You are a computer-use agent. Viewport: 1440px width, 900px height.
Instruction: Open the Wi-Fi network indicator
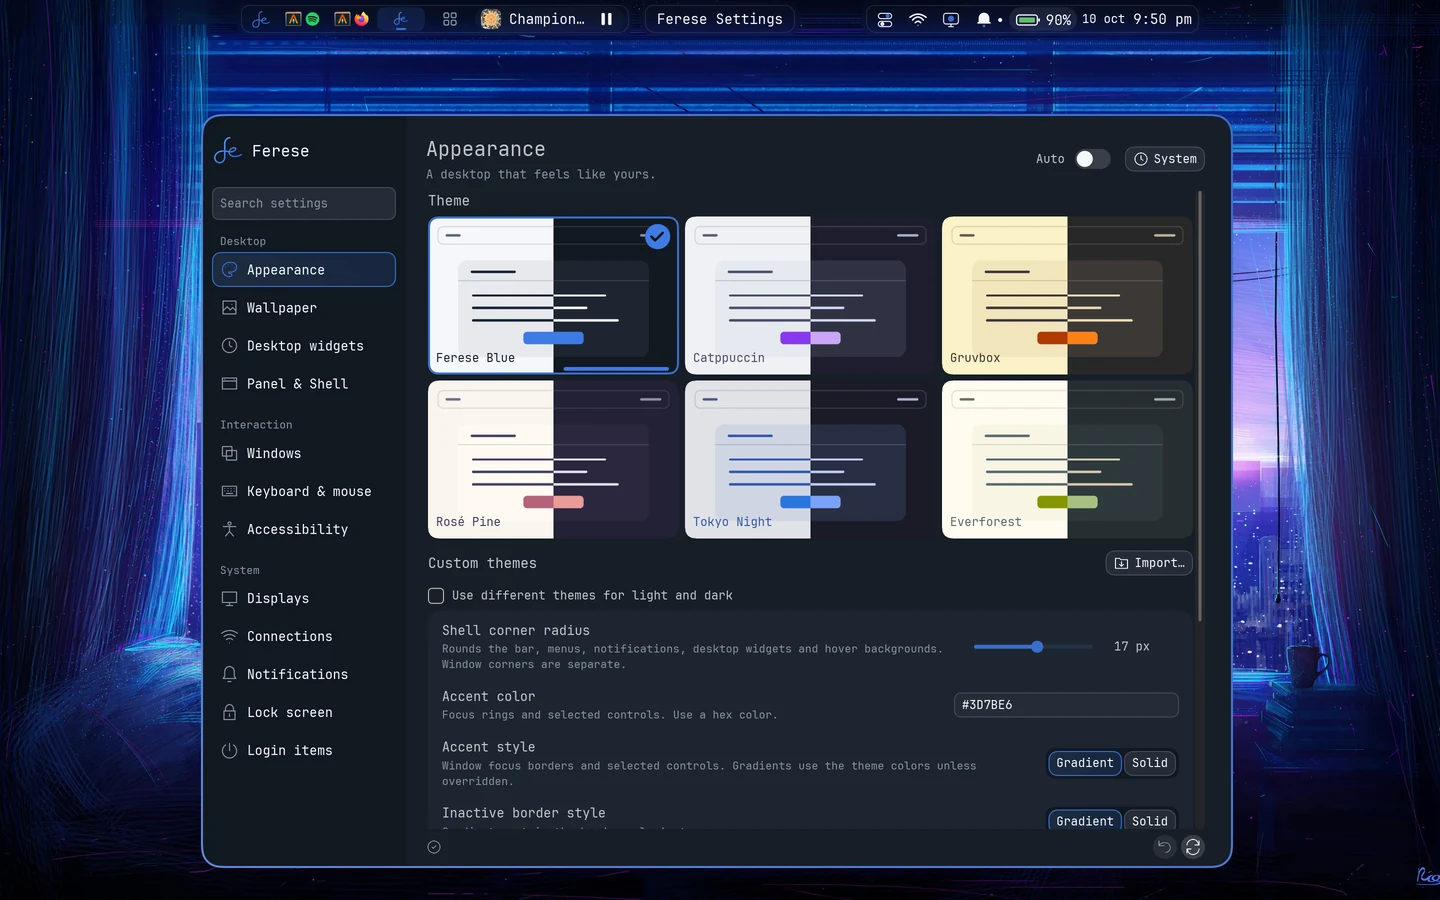pyautogui.click(x=918, y=19)
